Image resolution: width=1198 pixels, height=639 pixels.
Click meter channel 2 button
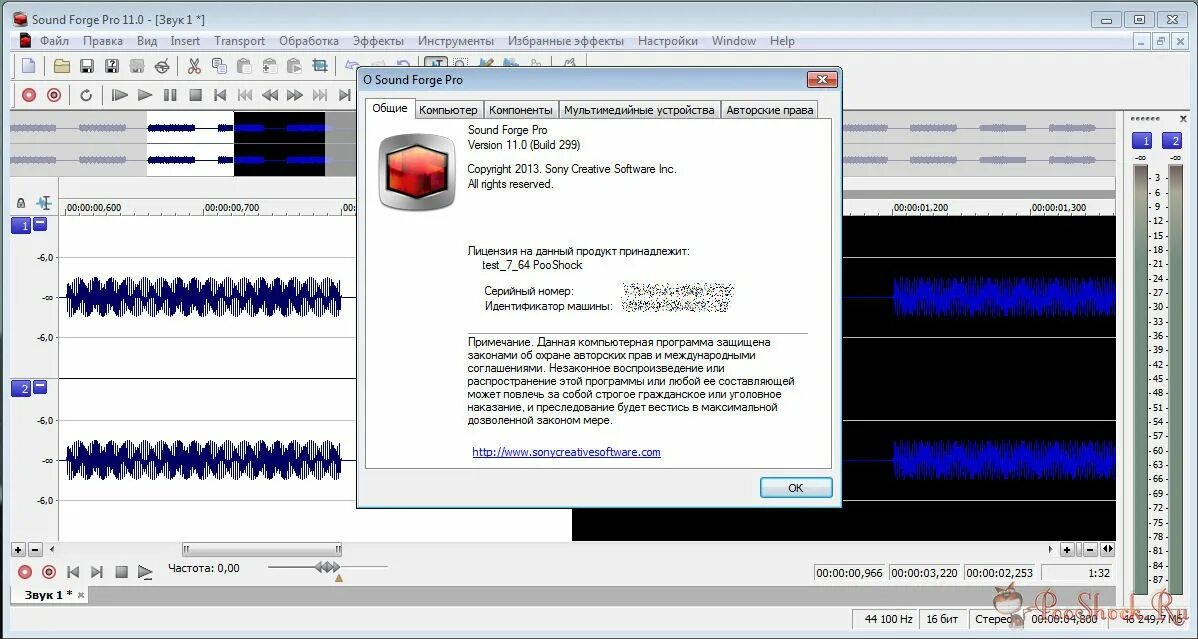[1171, 141]
